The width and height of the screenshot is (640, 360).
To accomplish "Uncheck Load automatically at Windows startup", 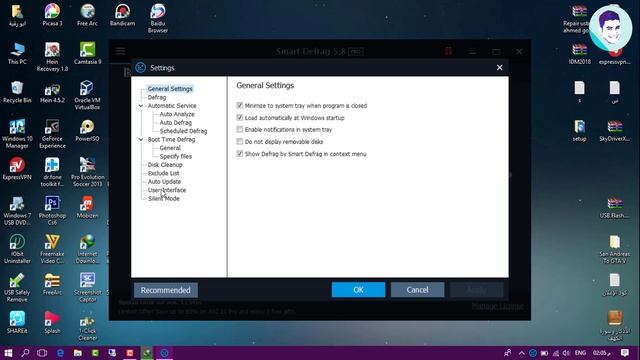I will (240, 118).
